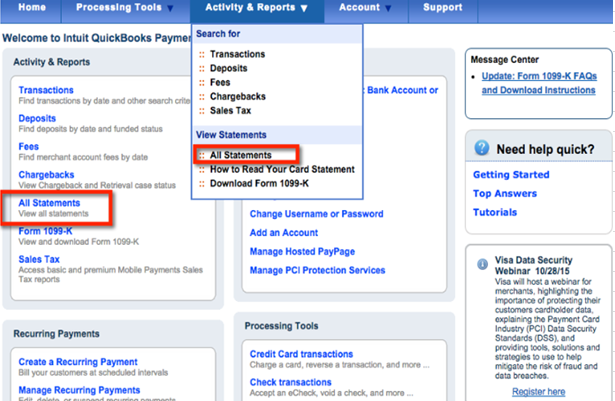Click 'Find deposits by date and funded status' text
Screen dimensions: 615x401
(x=90, y=129)
